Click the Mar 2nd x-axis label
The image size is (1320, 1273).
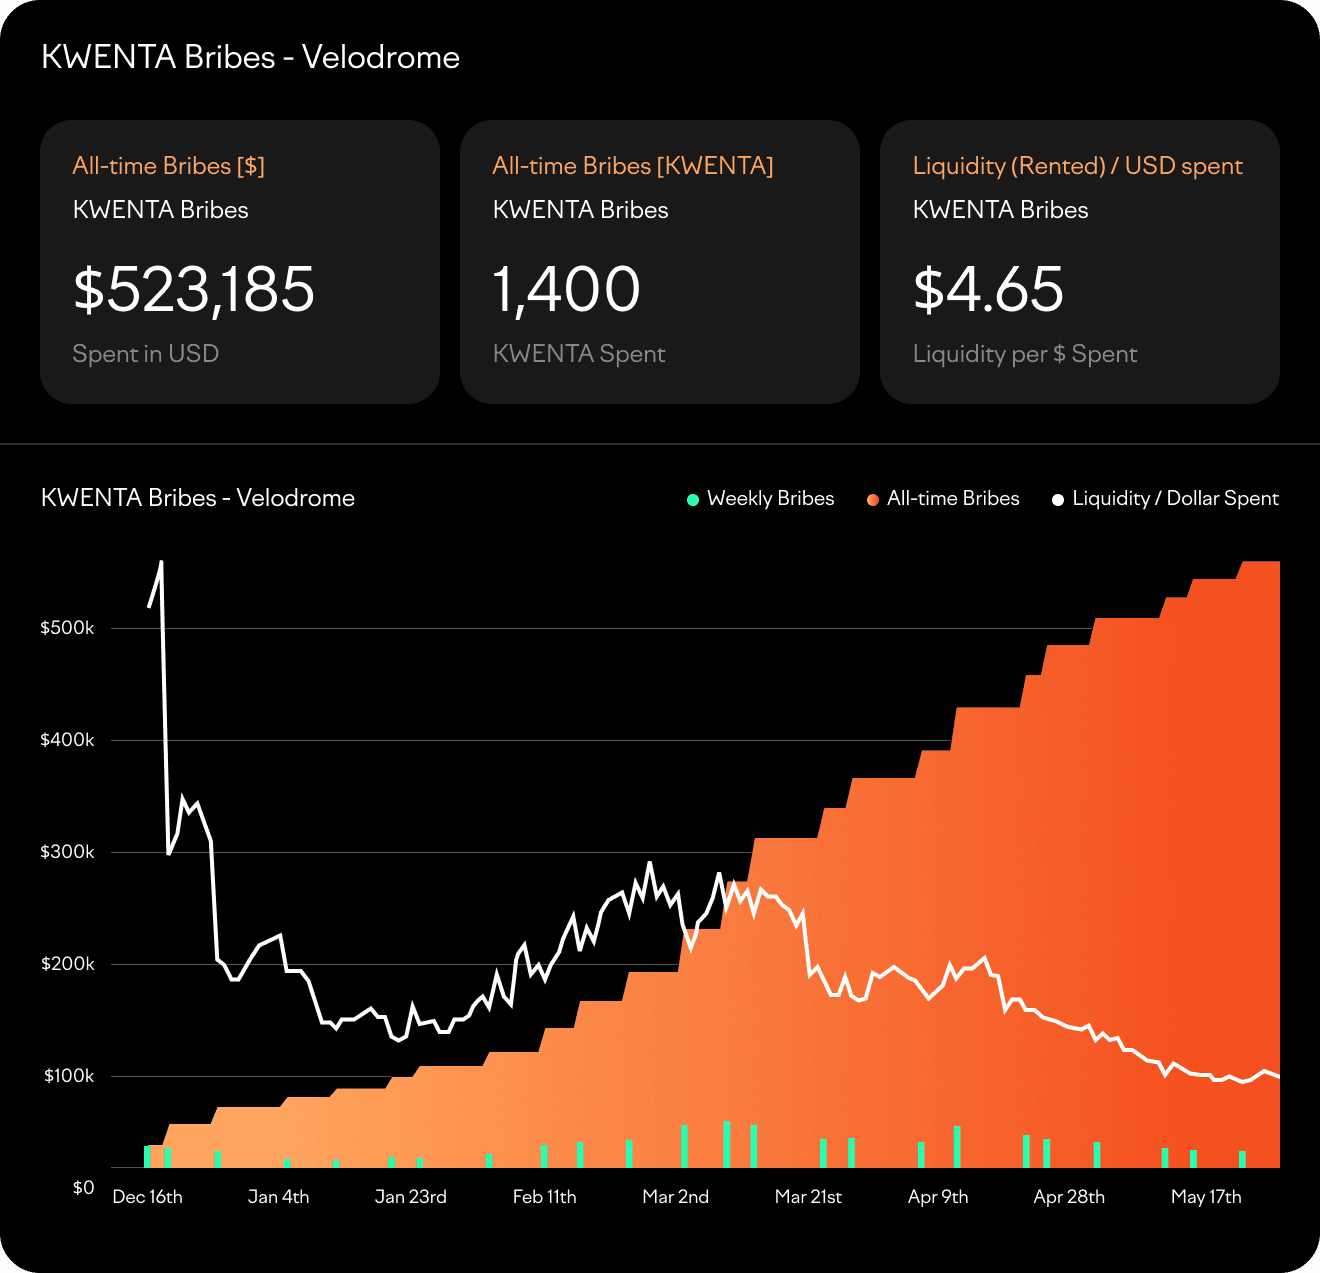coord(676,1197)
